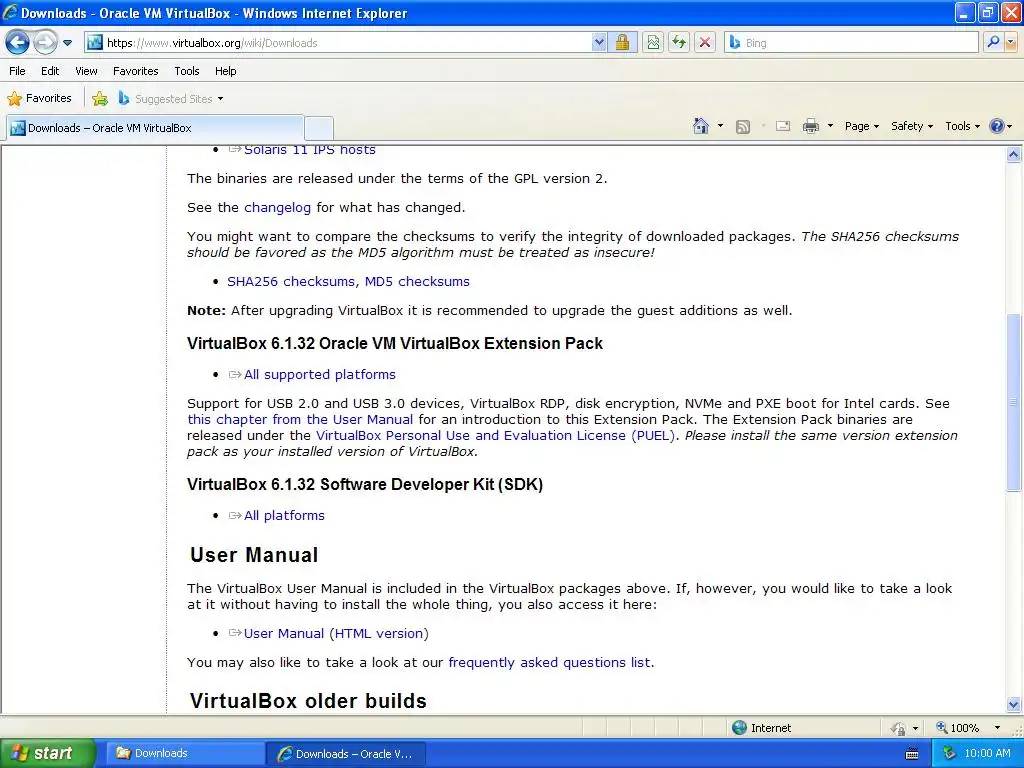Screen dimensions: 1024x768
Task: Click the Read Mail icon
Action: [783, 126]
